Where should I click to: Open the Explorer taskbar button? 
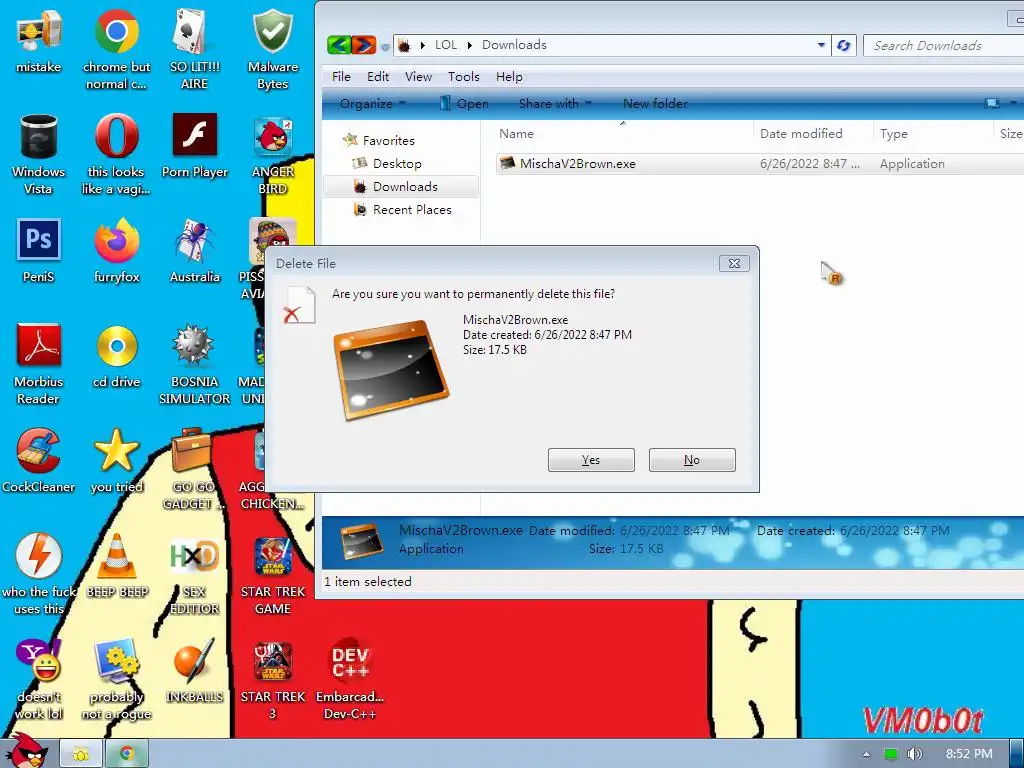point(81,754)
